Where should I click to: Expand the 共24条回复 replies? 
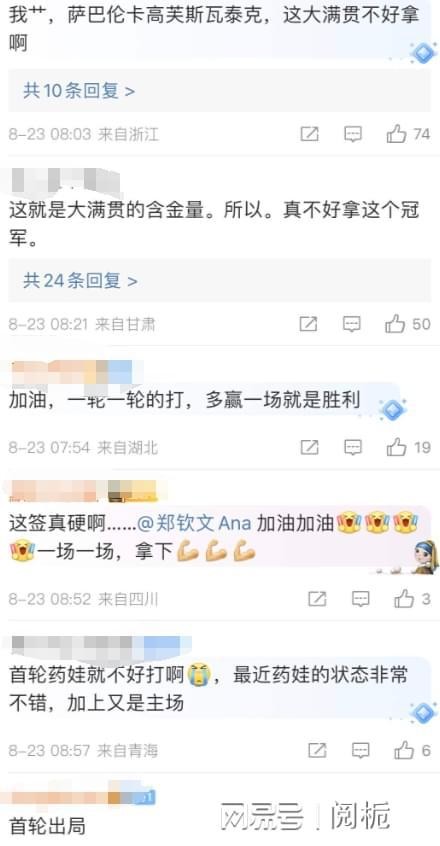coord(80,281)
